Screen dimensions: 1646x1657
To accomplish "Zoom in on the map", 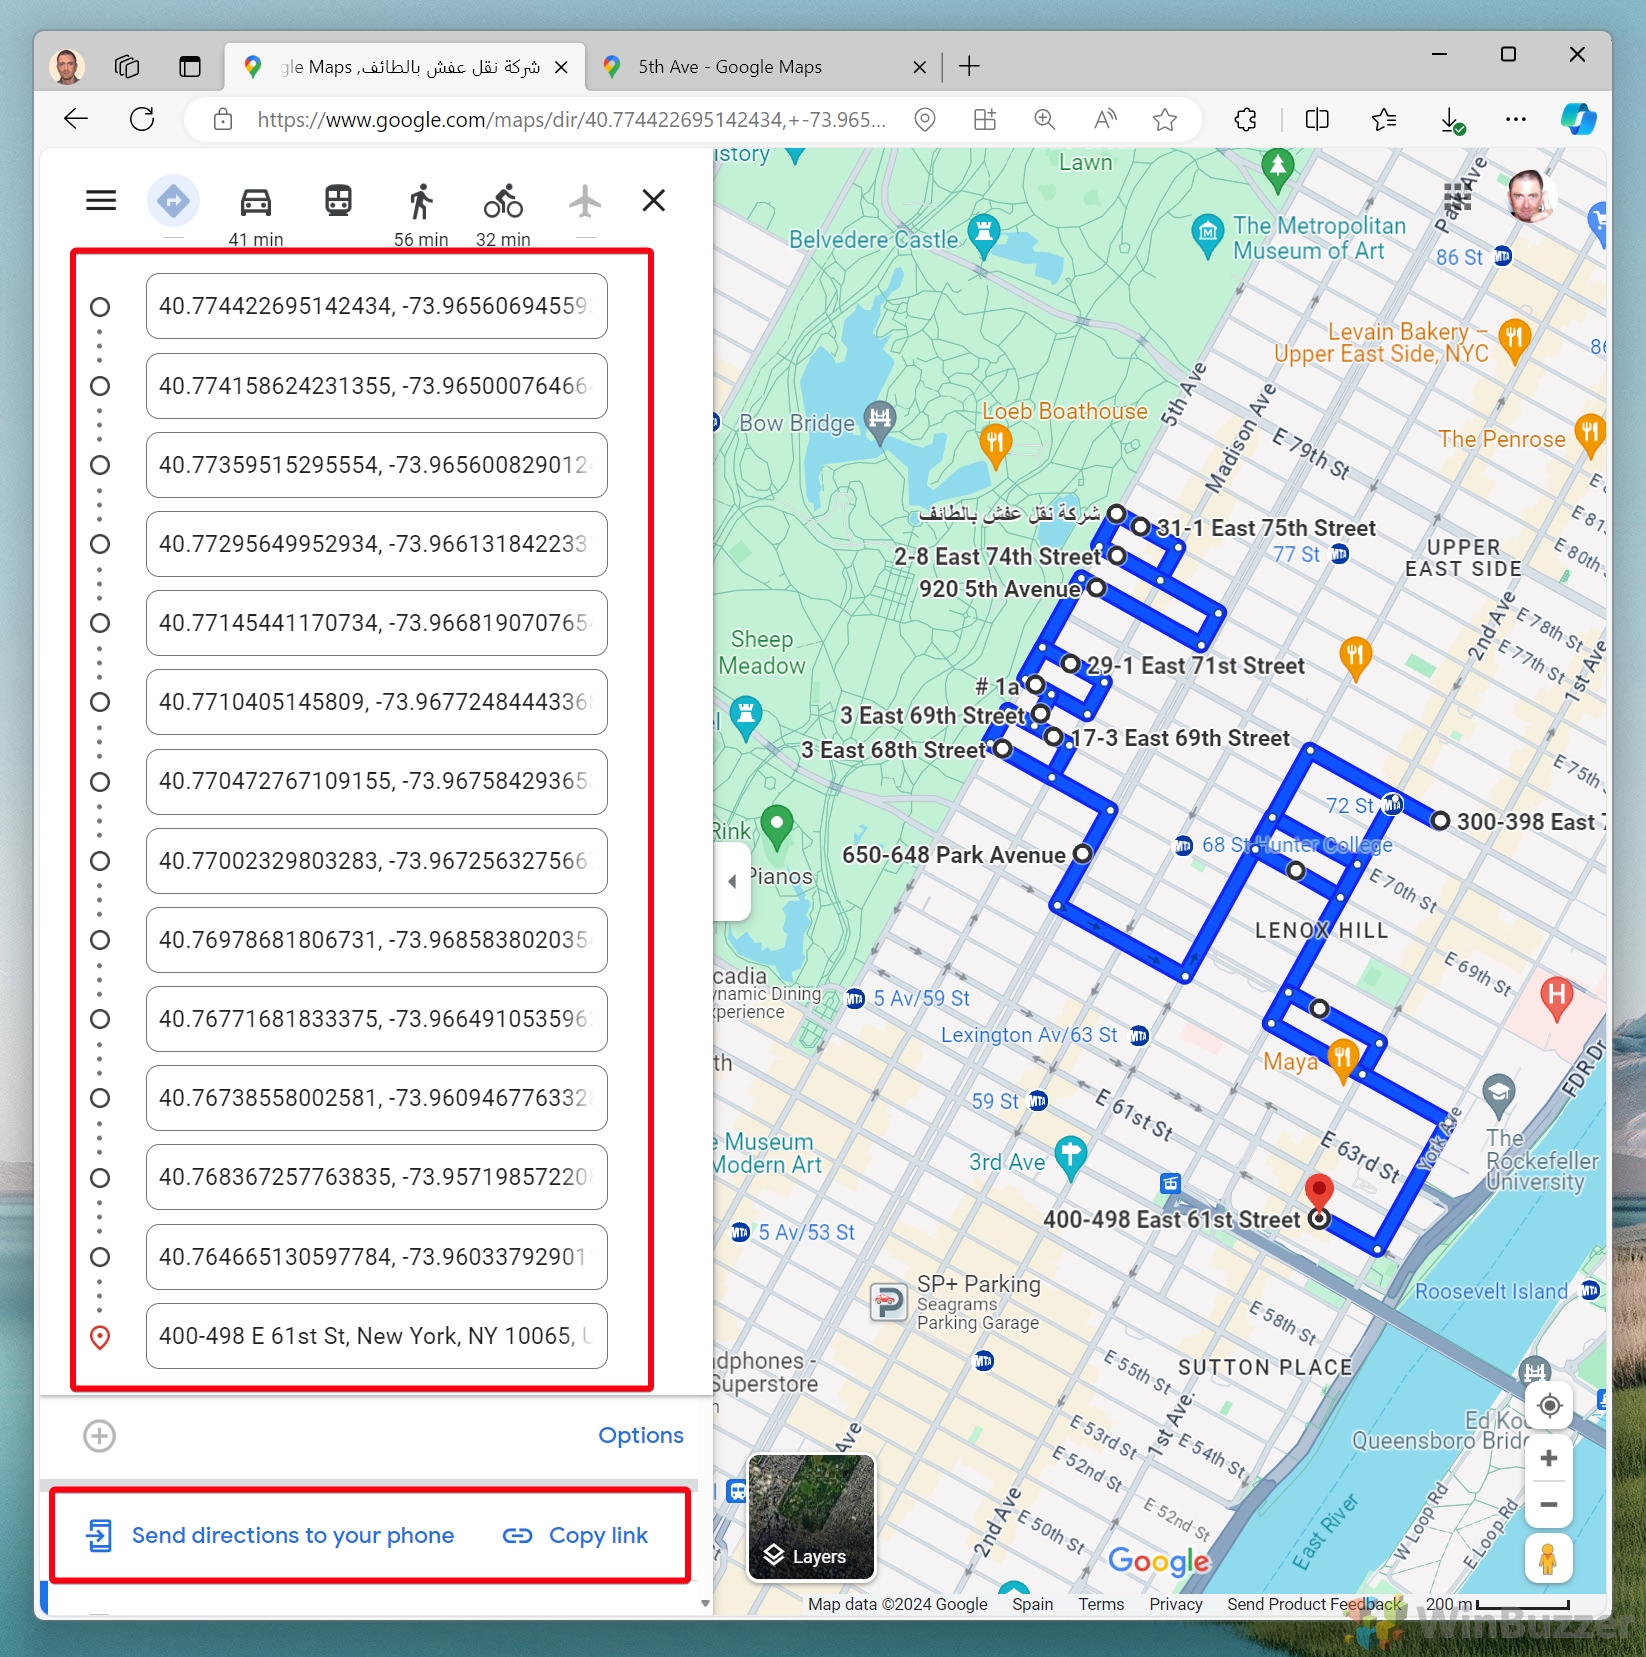I will 1549,1458.
